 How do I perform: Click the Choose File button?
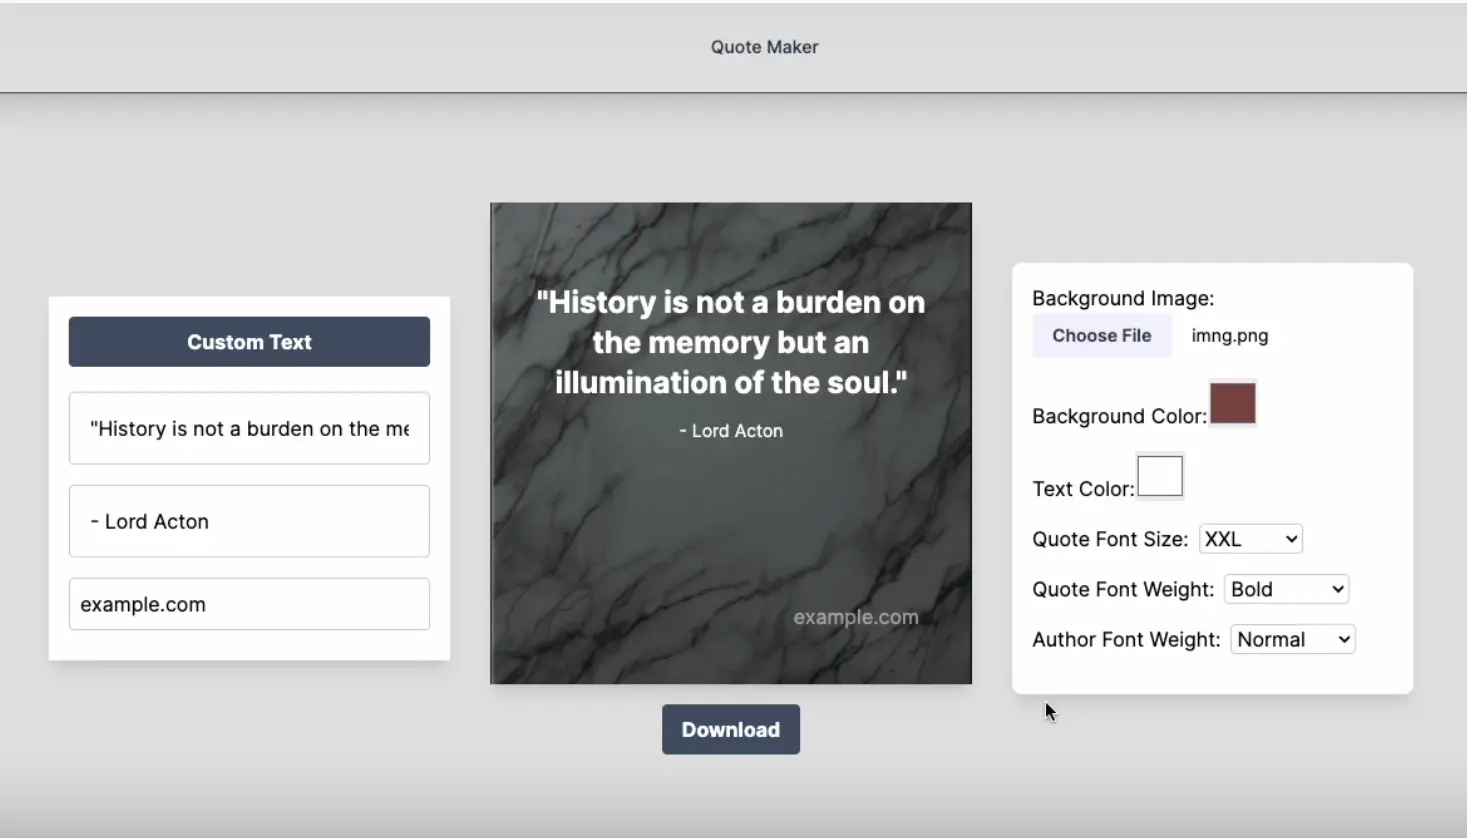click(1101, 335)
